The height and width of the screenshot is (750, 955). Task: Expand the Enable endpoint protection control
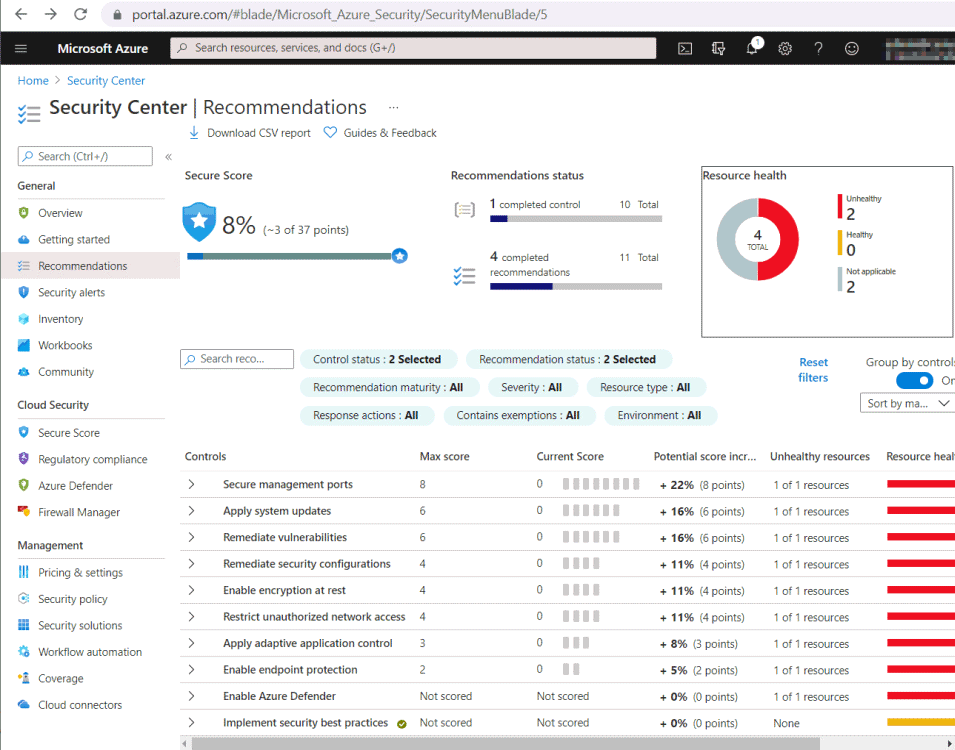point(191,670)
